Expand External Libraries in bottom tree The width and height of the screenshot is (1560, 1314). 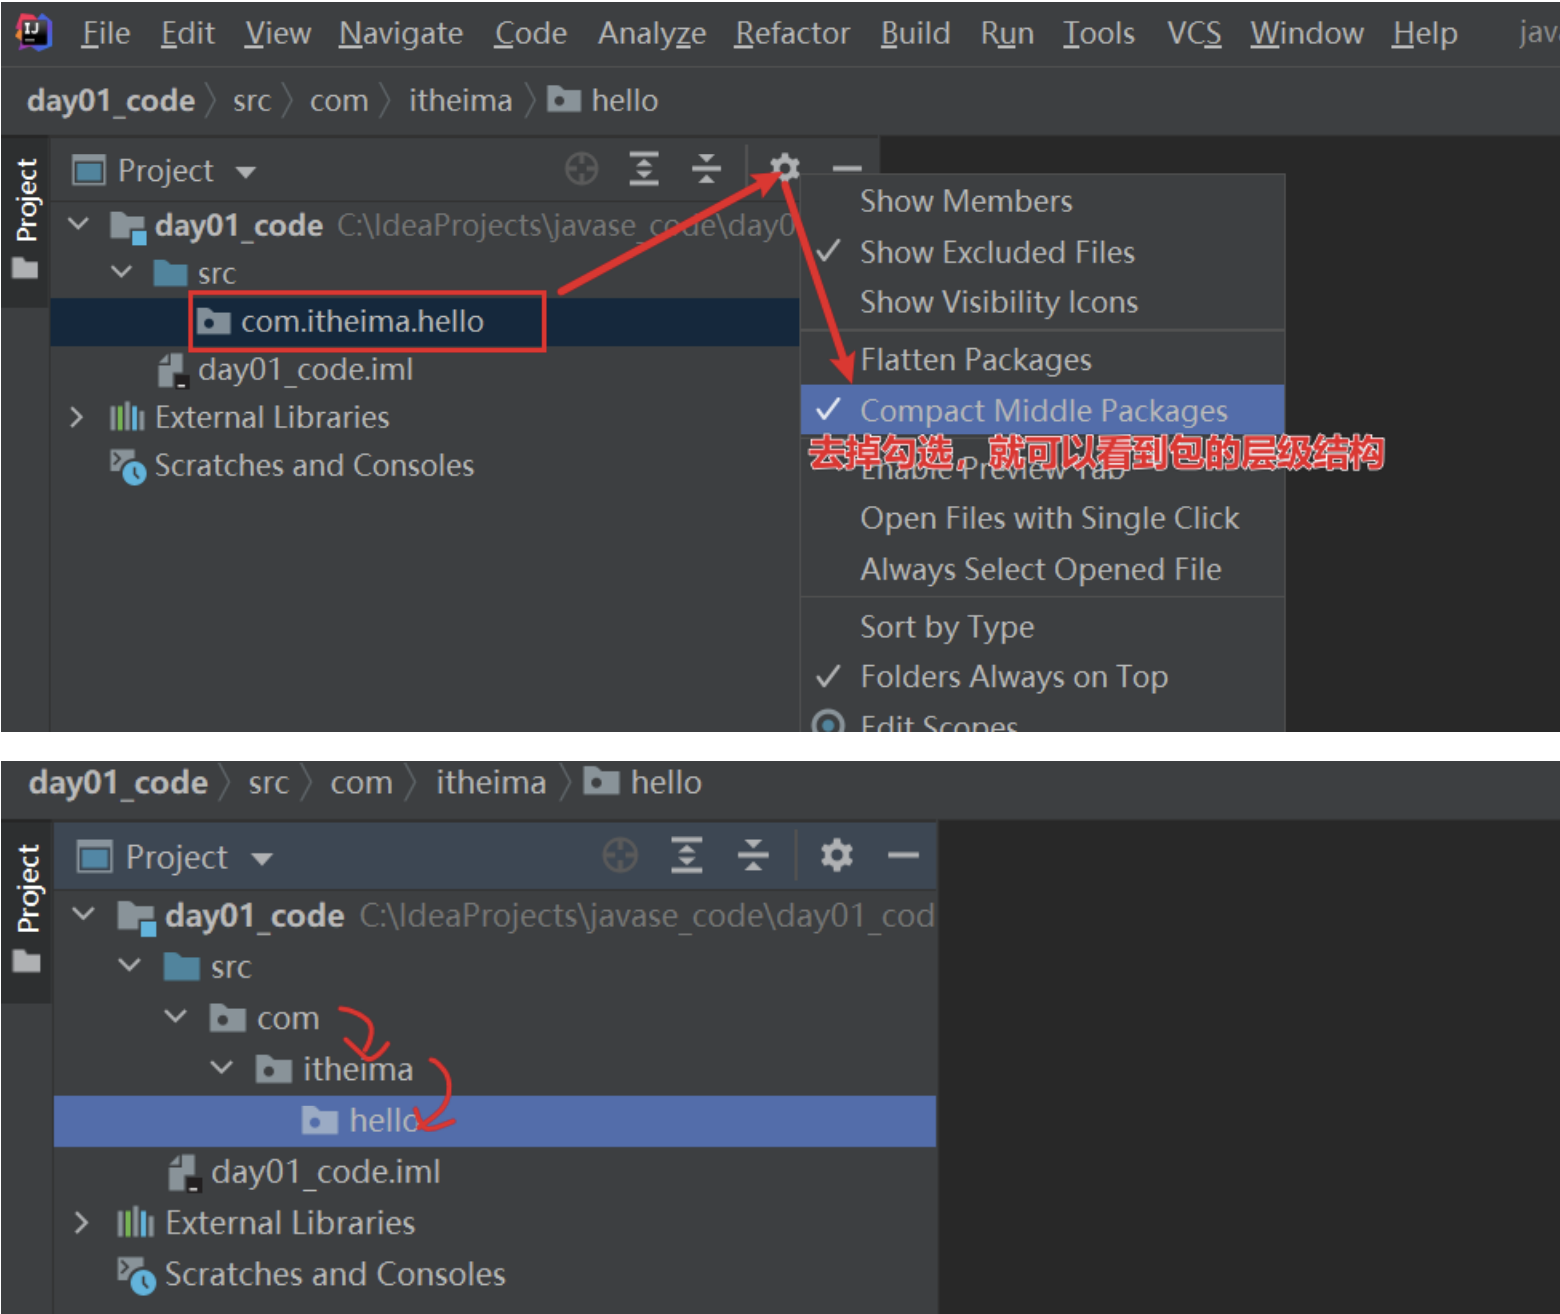click(82, 1222)
